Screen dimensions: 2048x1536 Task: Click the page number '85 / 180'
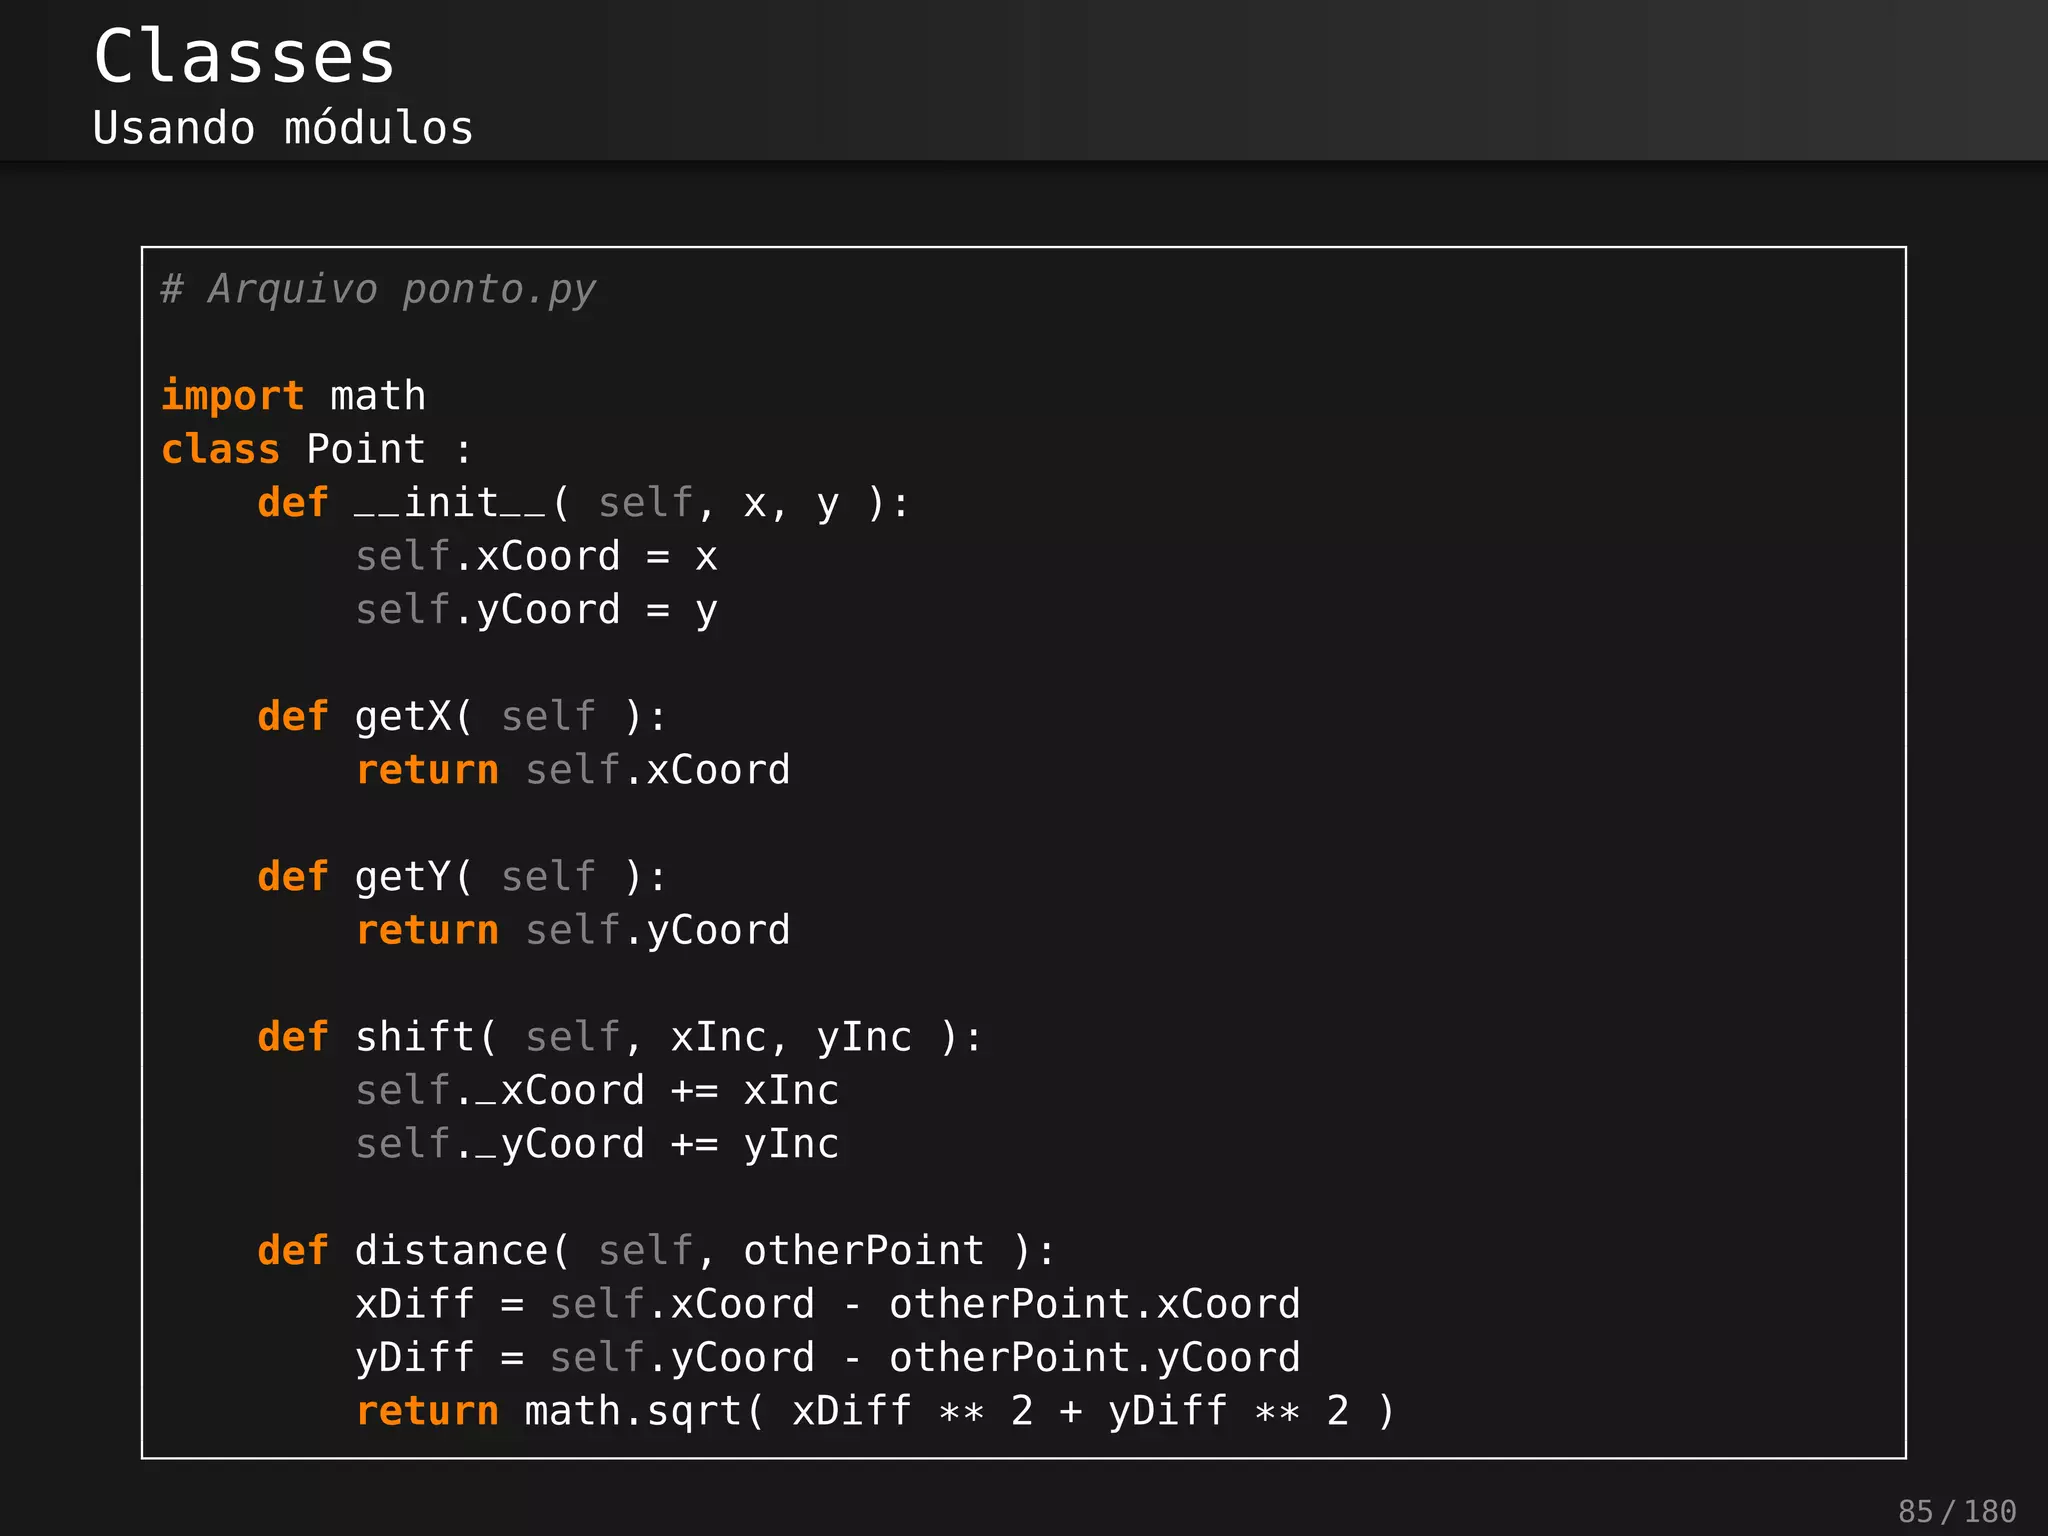pyautogui.click(x=1957, y=1511)
